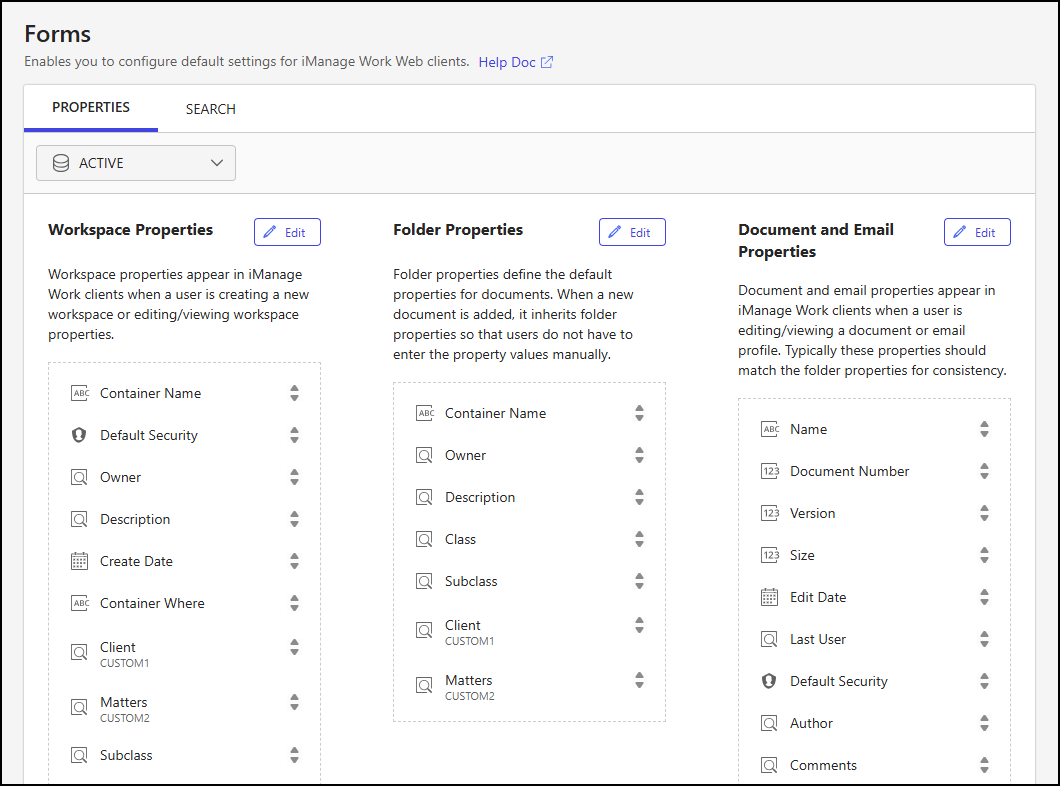Select the security shield icon for Default Security

coord(79,435)
